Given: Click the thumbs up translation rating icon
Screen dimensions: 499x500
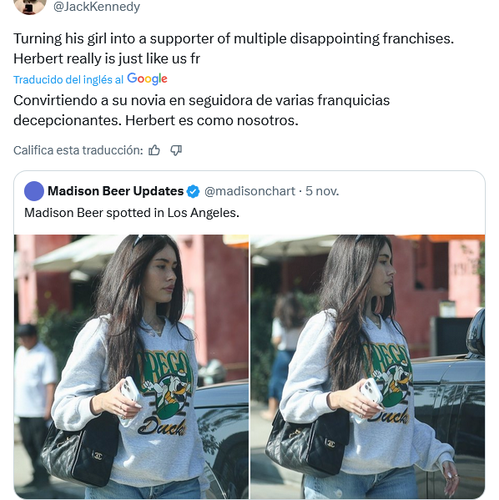Looking at the screenshot, I should point(154,151).
